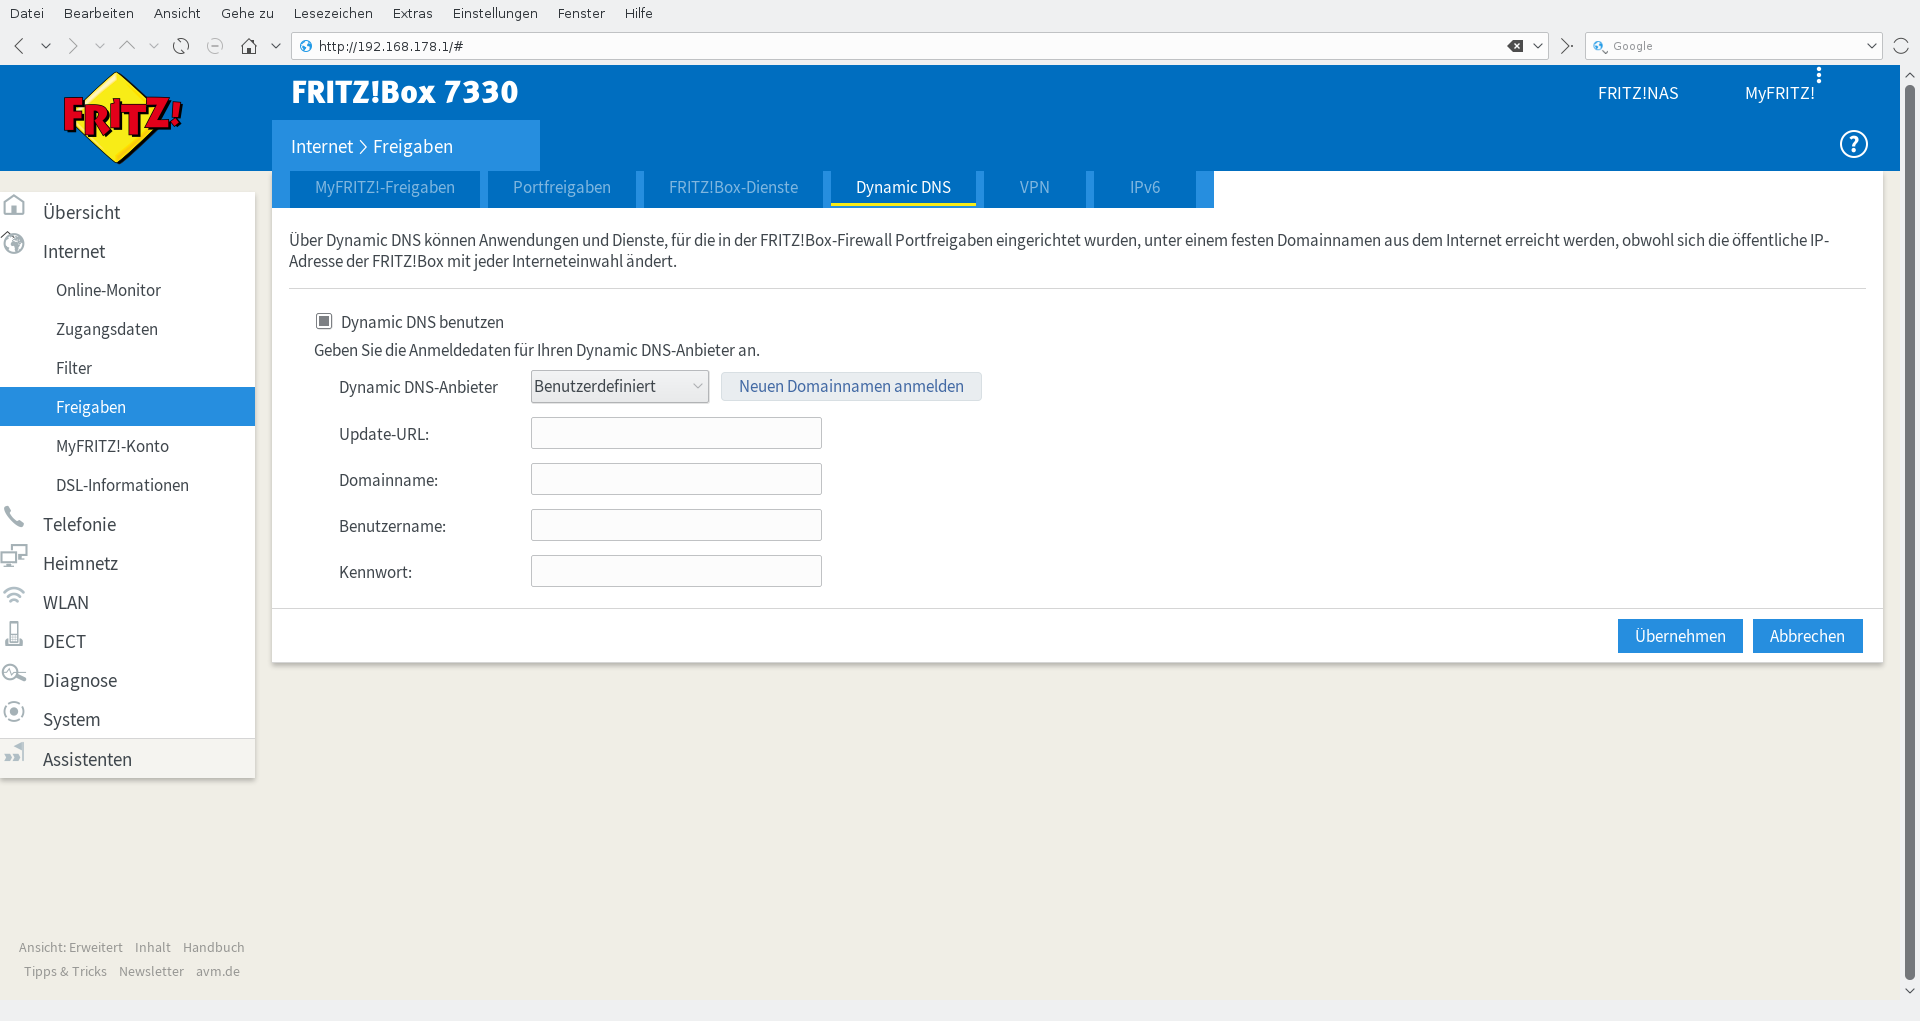Open the three-dot menu near MyFRITZ!
Image resolution: width=1920 pixels, height=1021 pixels.
(1818, 75)
